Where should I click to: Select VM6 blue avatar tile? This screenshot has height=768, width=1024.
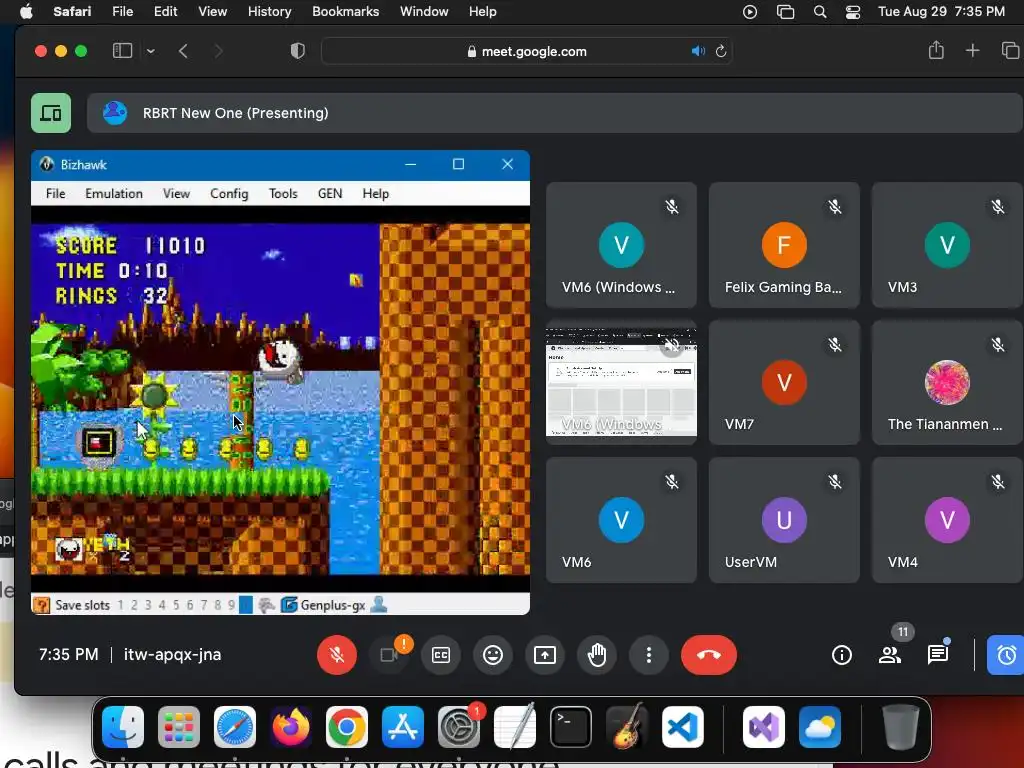[x=621, y=520]
